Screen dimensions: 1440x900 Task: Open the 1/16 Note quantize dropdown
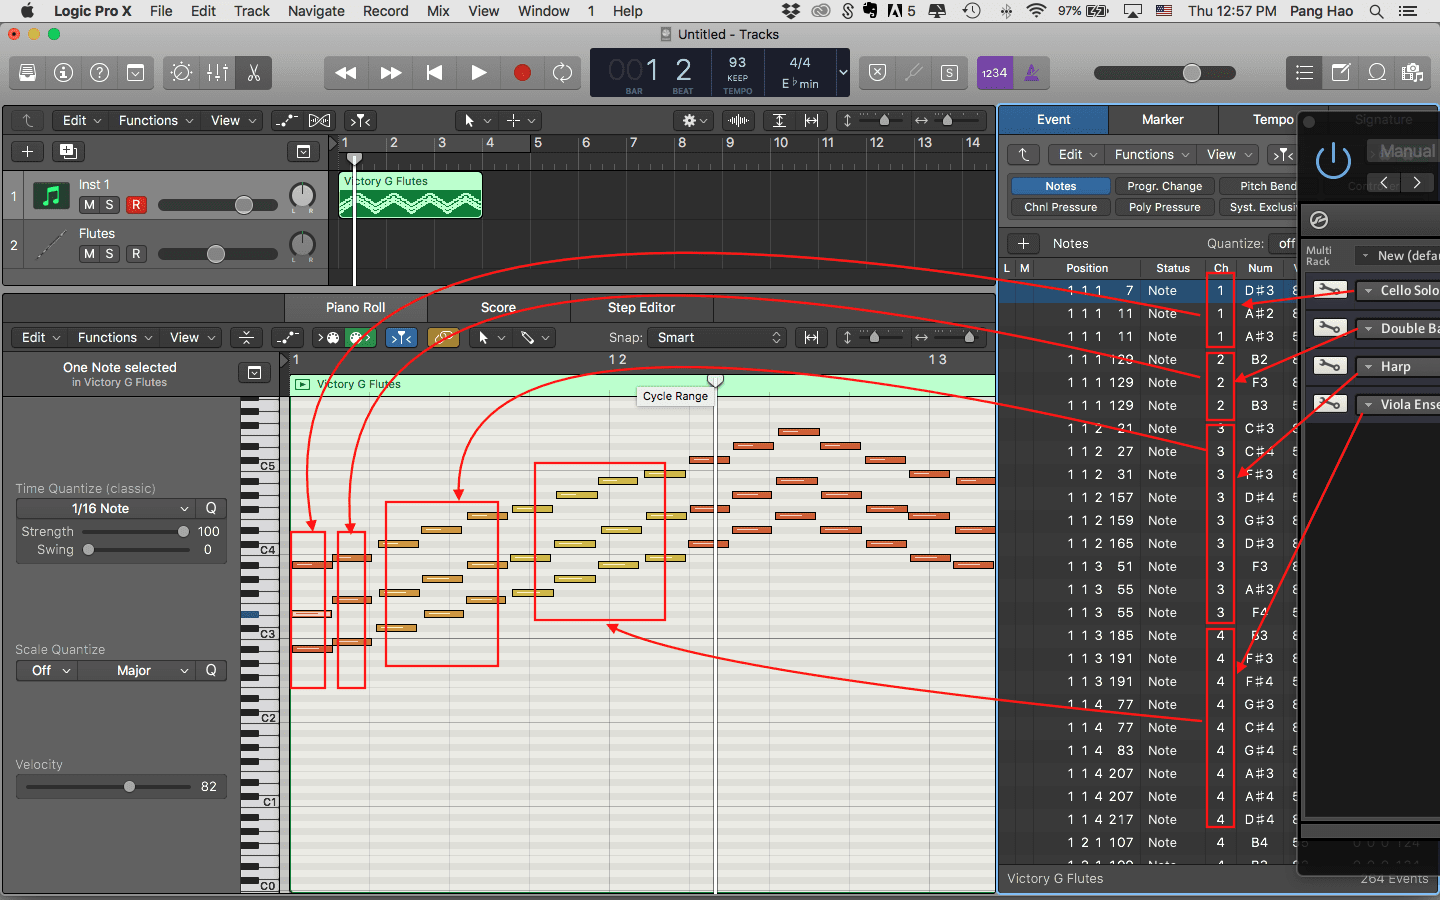point(106,509)
